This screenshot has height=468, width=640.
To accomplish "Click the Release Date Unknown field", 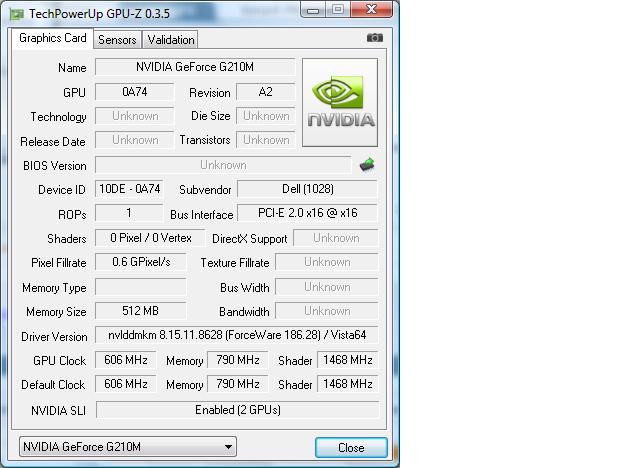I will [x=134, y=140].
